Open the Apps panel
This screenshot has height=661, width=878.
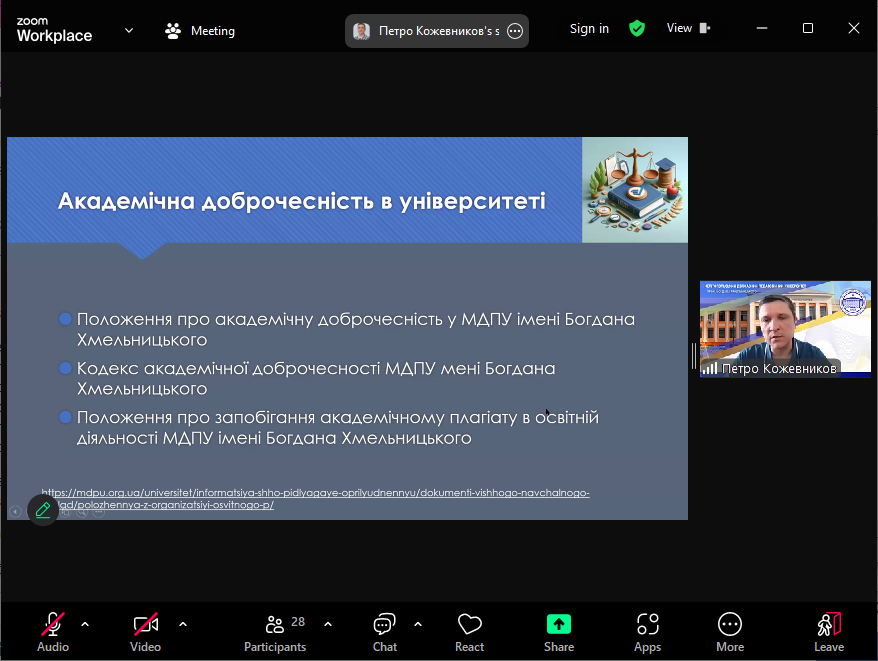[647, 631]
